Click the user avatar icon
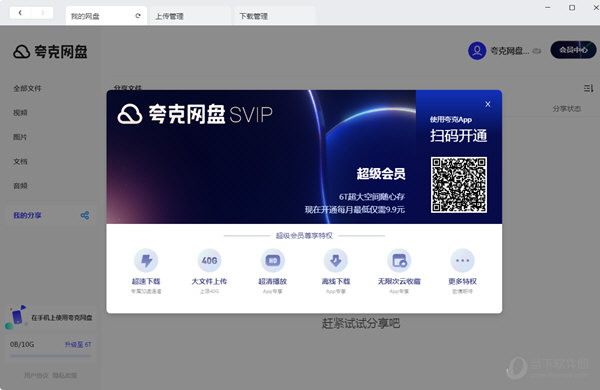 [477, 50]
